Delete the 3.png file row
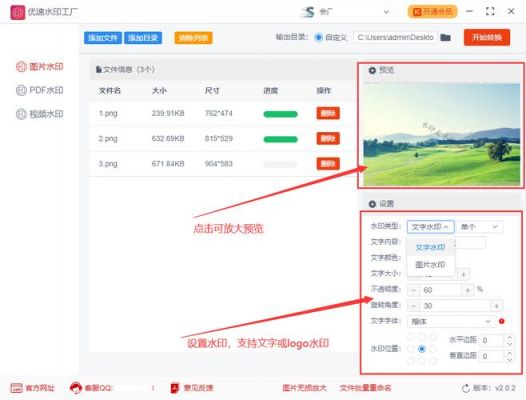The width and height of the screenshot is (526, 400). [x=328, y=164]
